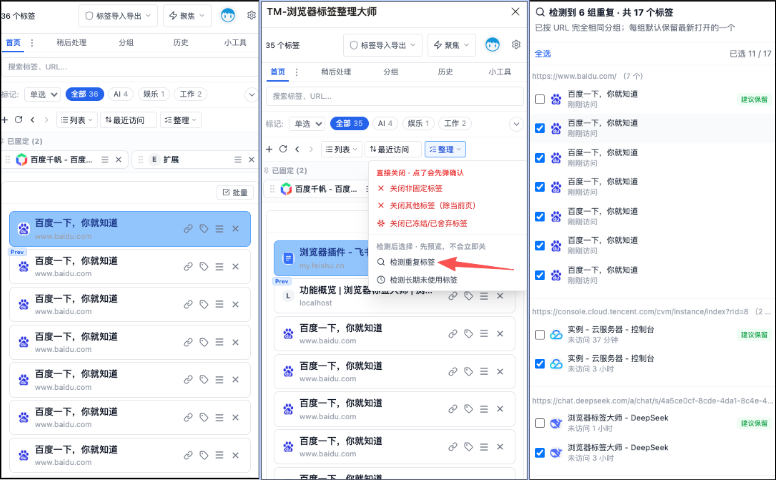
Task: Open the 整理 dropdown in the left panel
Action: pos(181,120)
